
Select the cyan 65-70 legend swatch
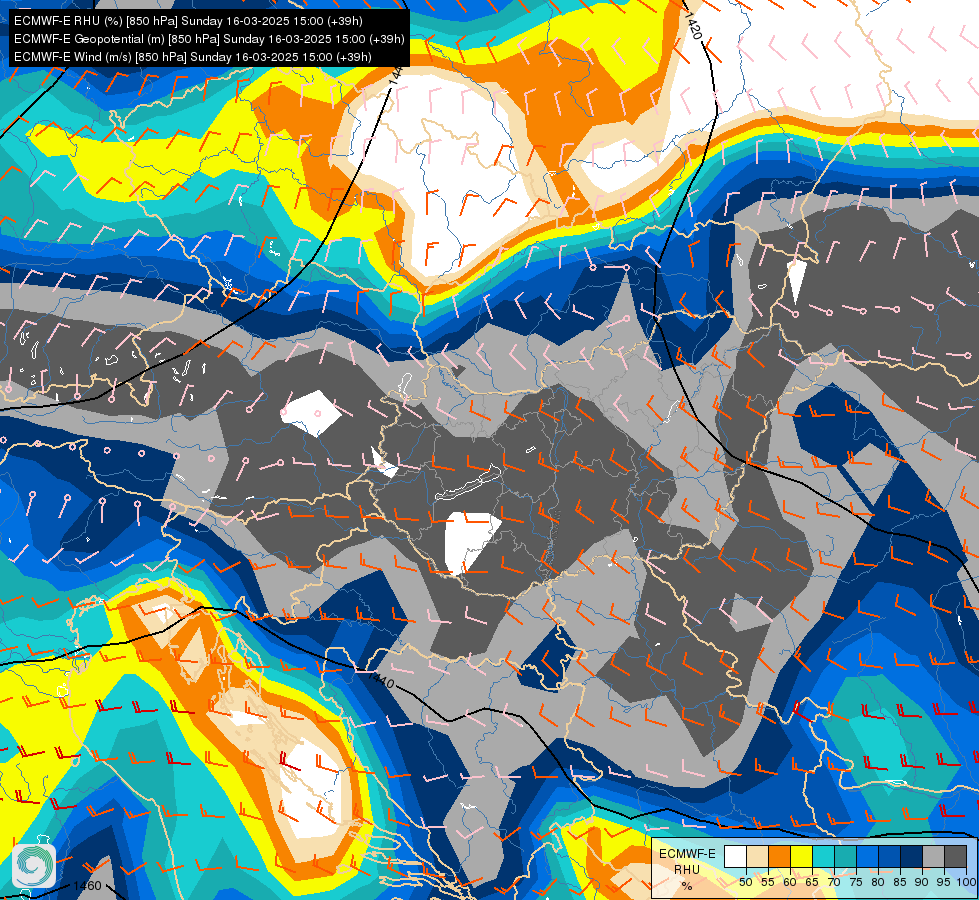pos(824,856)
